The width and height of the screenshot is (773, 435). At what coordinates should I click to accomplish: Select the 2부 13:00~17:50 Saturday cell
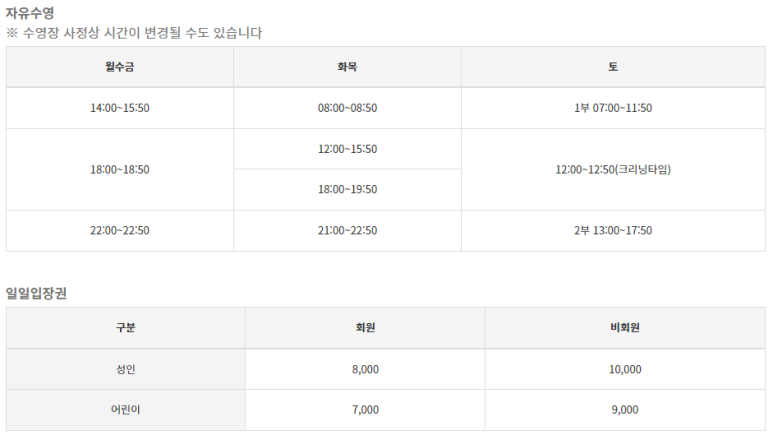(x=613, y=231)
